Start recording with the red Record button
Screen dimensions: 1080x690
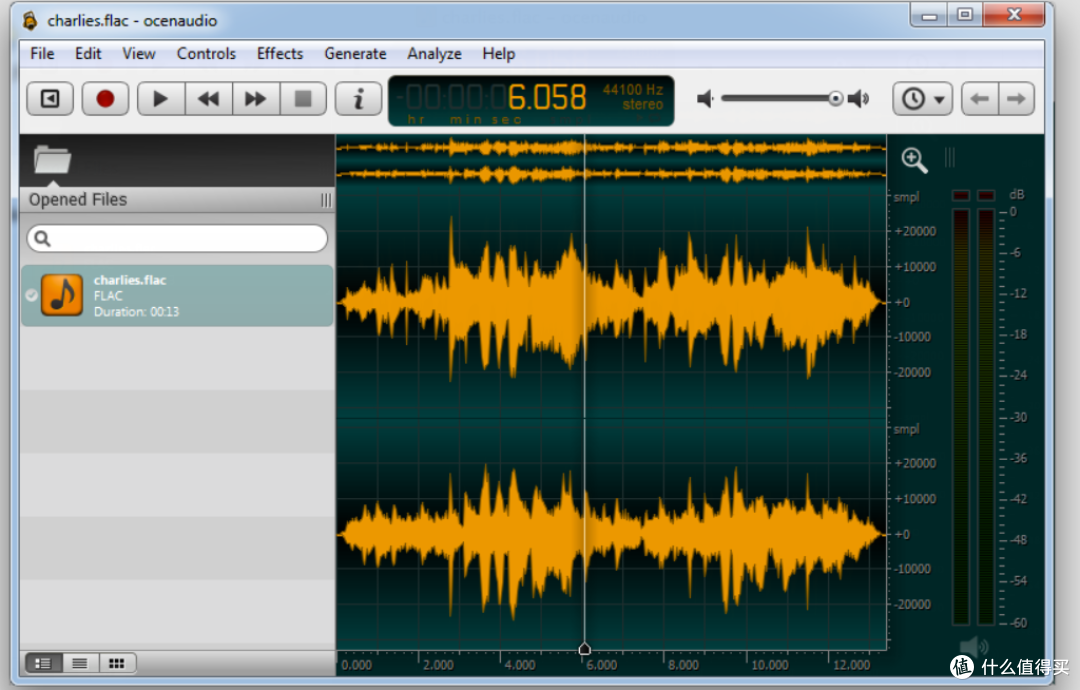(105, 98)
